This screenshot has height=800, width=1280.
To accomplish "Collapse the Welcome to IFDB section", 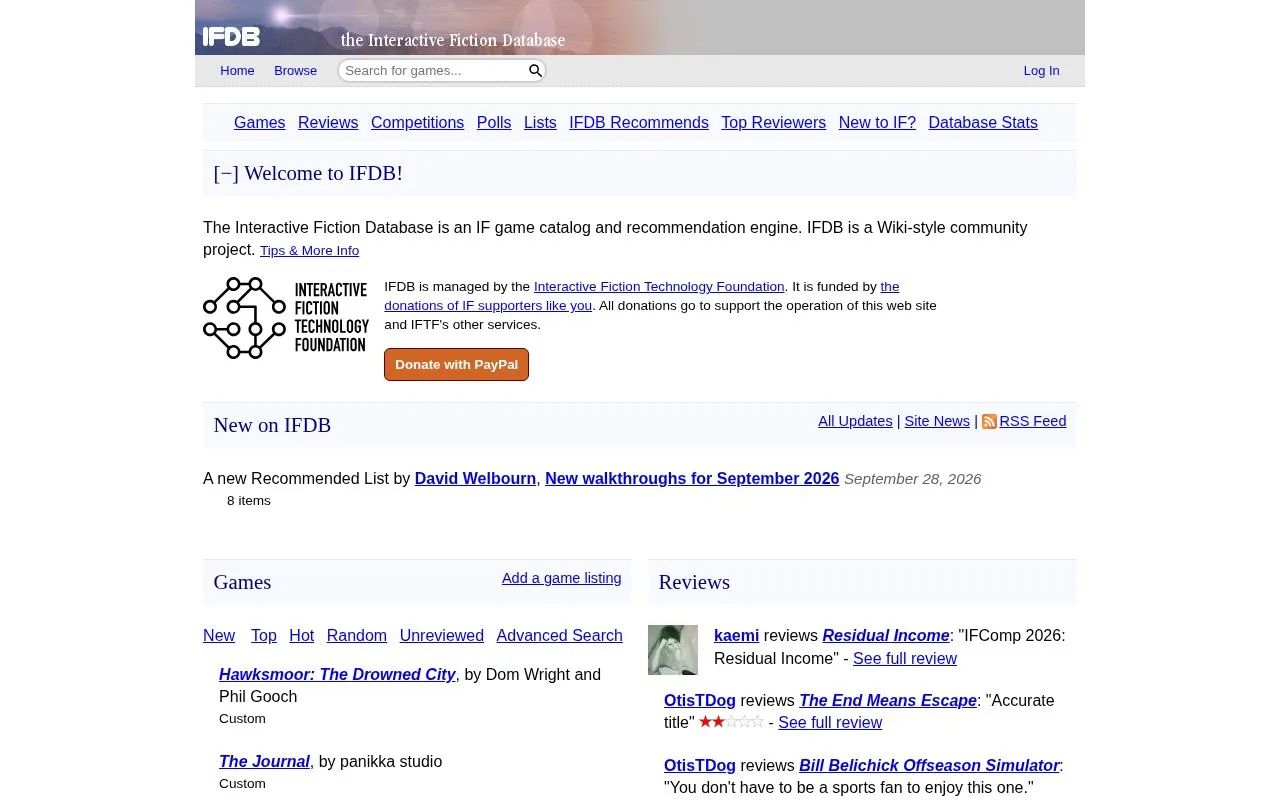I will [226, 173].
